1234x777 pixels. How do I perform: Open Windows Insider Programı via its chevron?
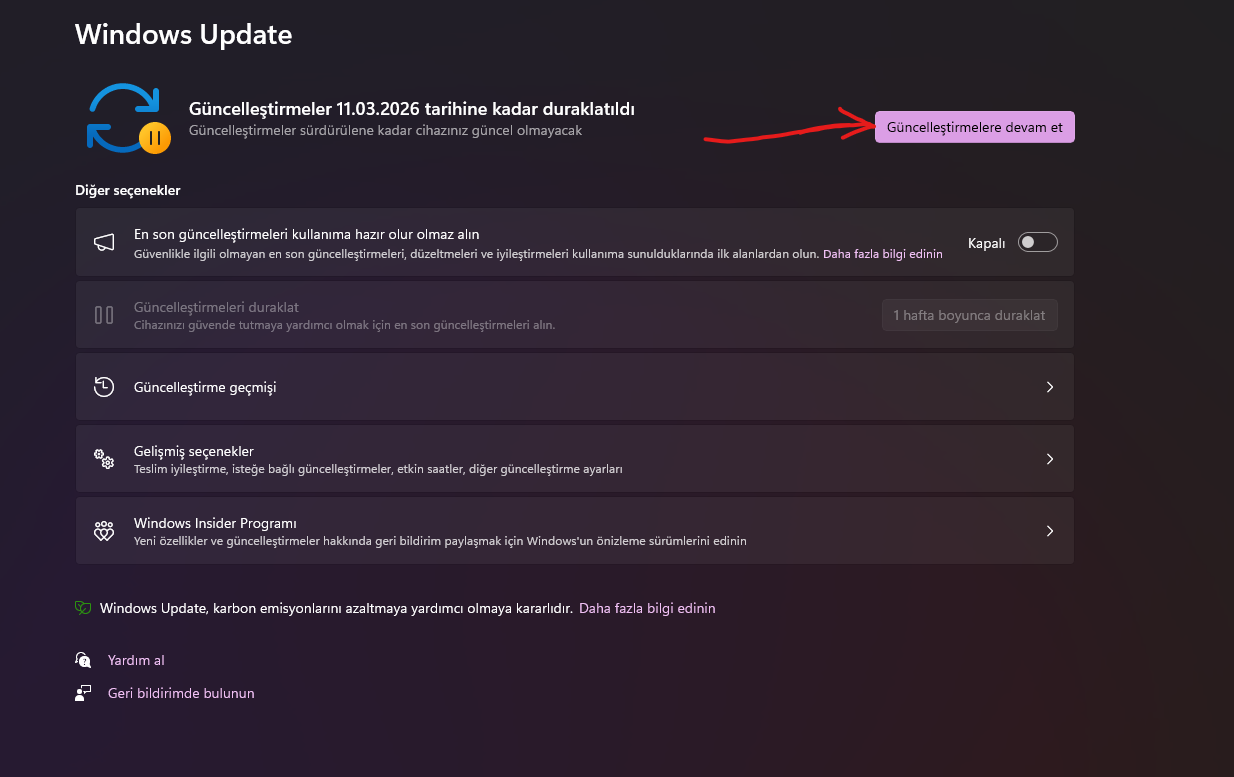point(1049,531)
